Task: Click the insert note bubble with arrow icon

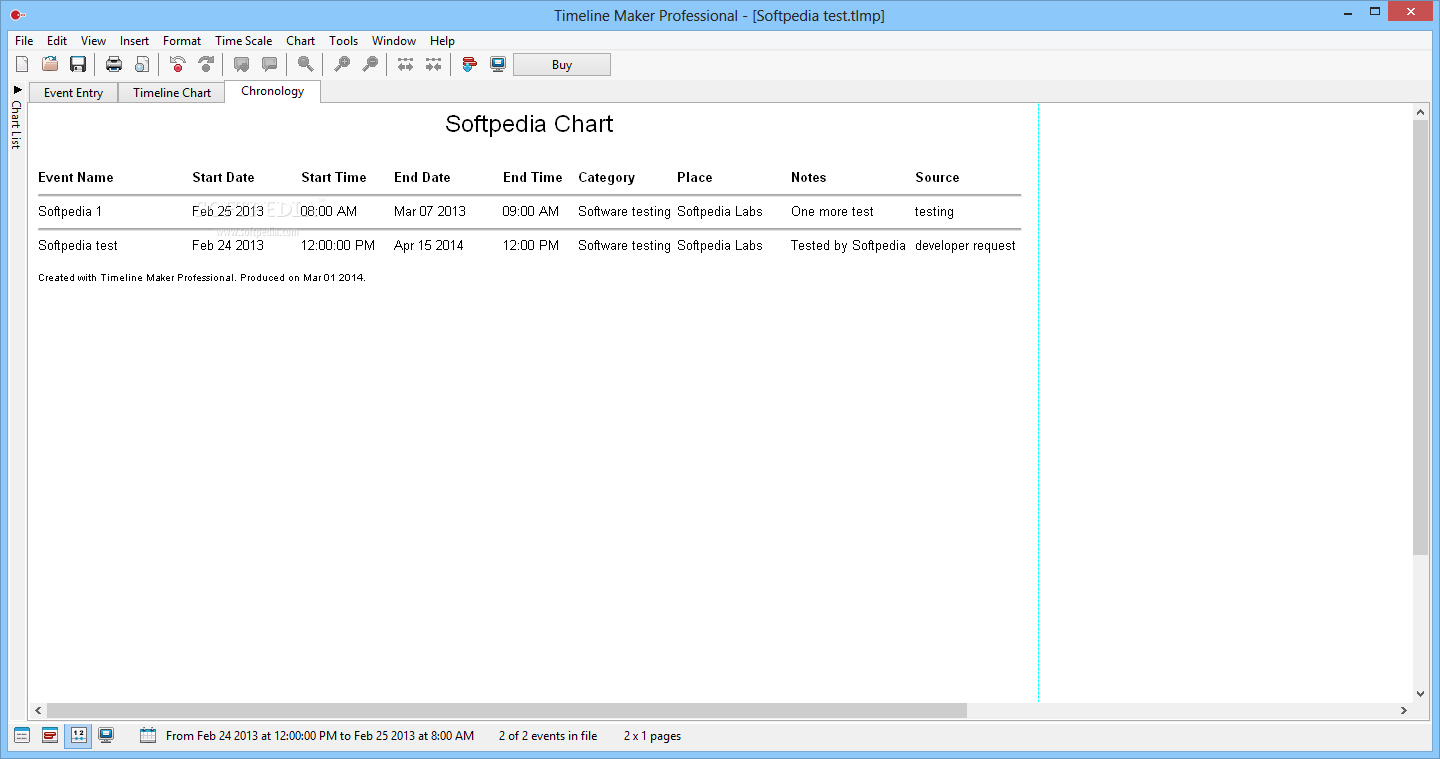Action: coord(241,64)
